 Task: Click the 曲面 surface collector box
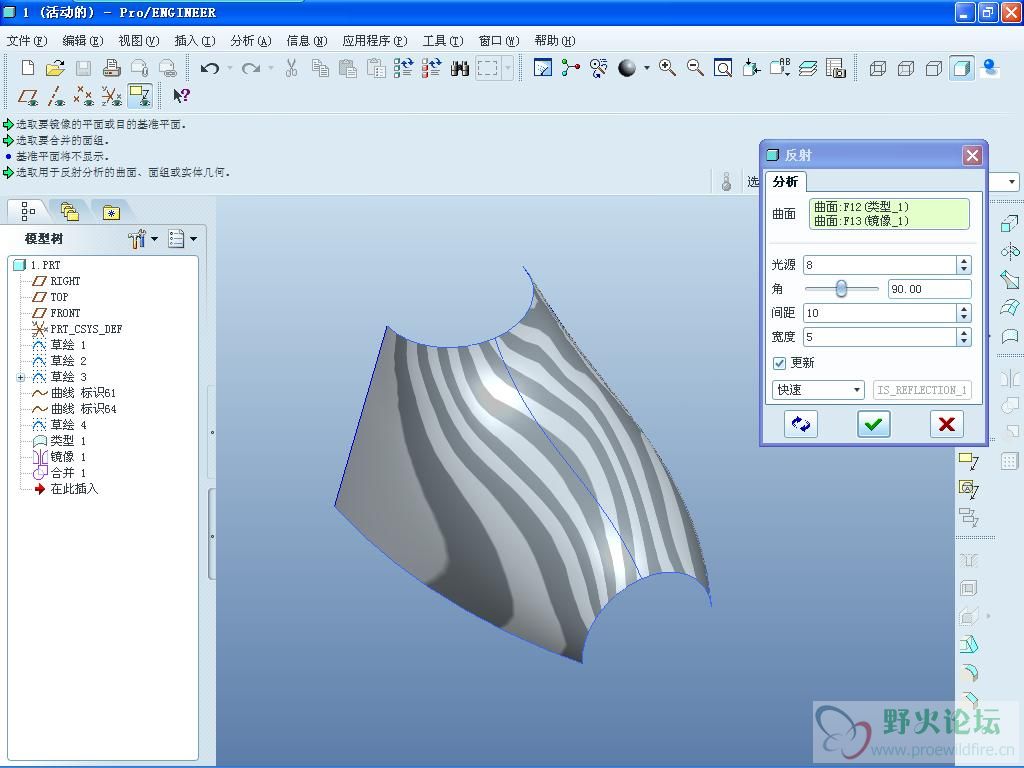pyautogui.click(x=889, y=214)
